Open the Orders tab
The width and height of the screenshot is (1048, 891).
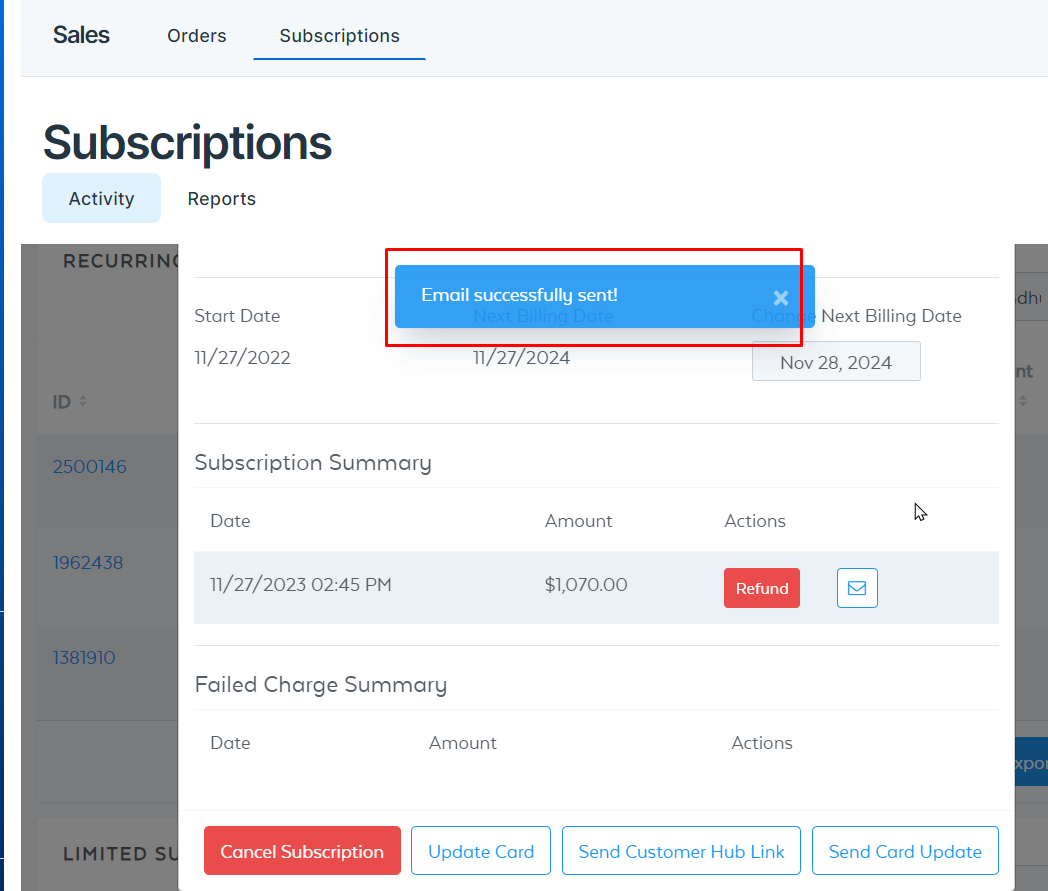[x=196, y=35]
